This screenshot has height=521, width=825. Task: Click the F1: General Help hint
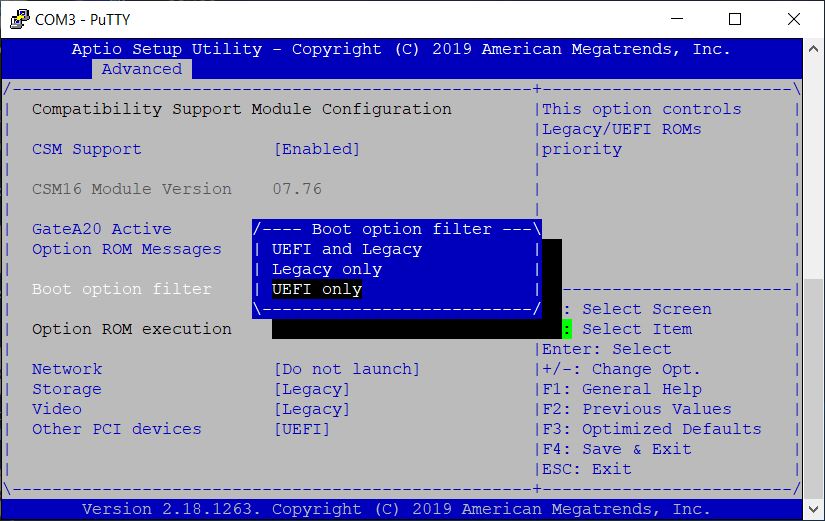[622, 389]
